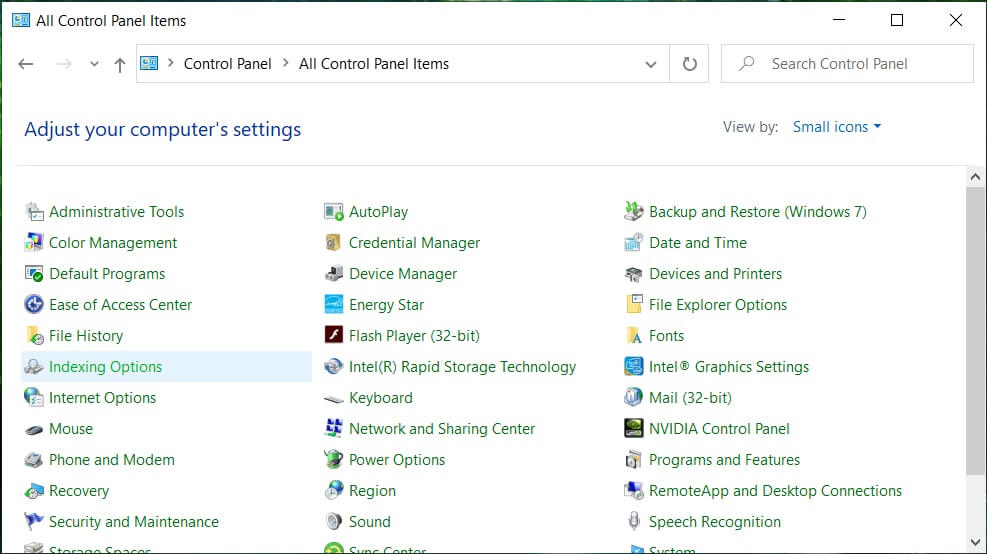This screenshot has width=987, height=554.
Task: Open Mail (32-bit)
Action: click(690, 397)
